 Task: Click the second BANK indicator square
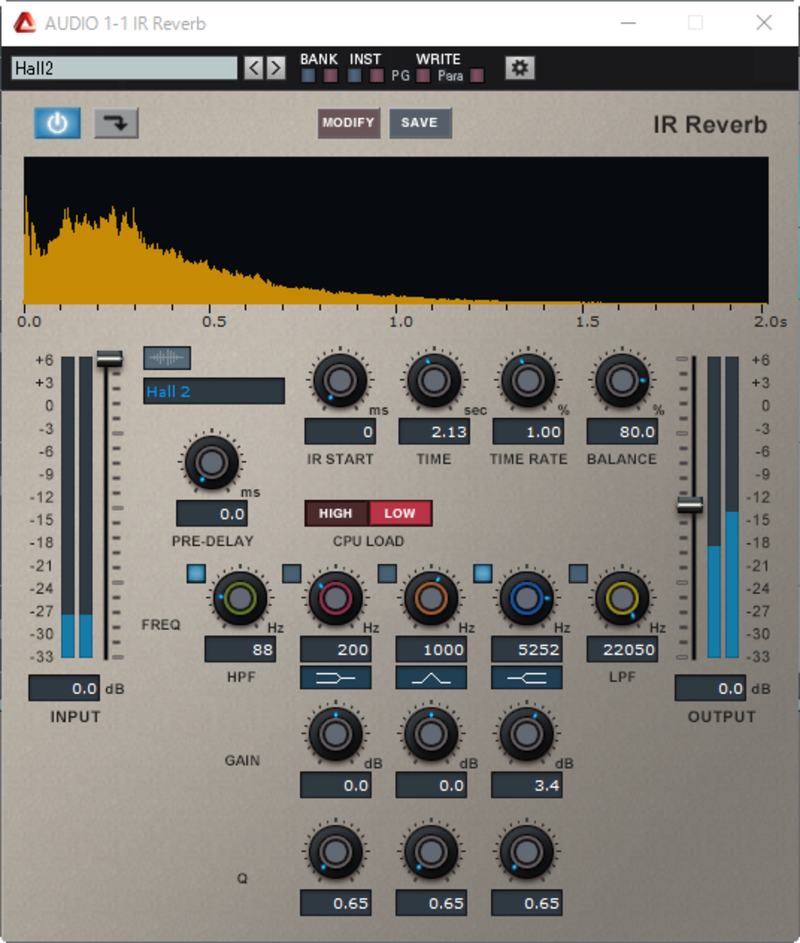[330, 76]
